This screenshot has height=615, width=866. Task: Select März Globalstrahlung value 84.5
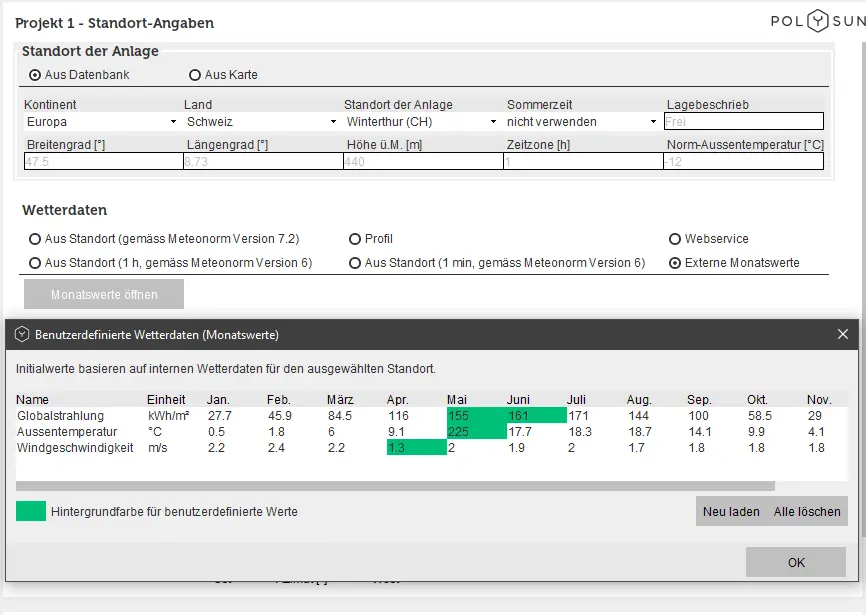tap(340, 416)
